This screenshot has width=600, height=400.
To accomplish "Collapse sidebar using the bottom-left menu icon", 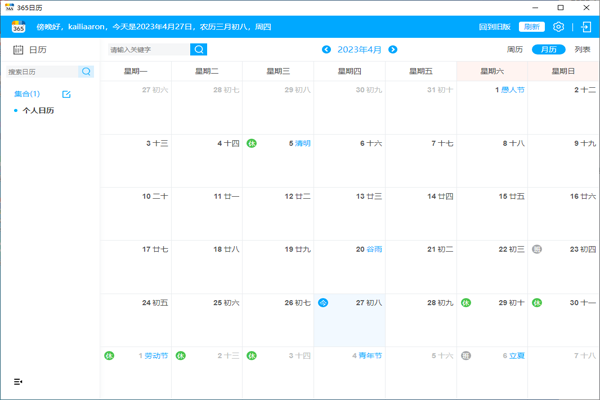I will click(x=18, y=382).
